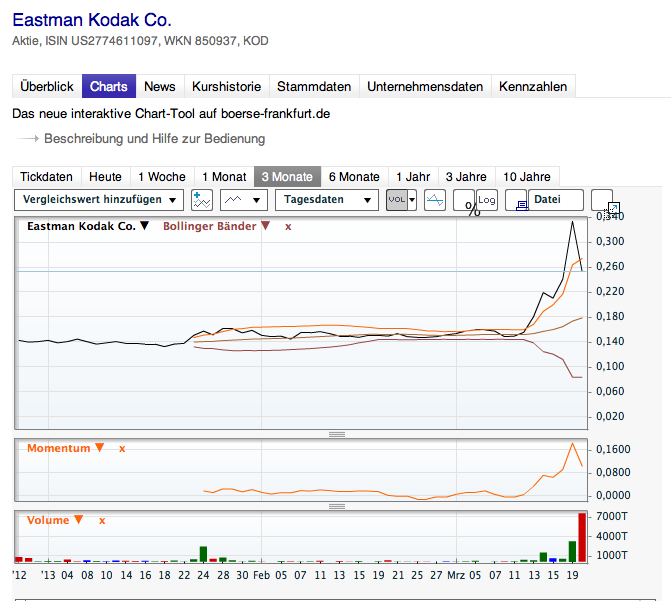Image resolution: width=671 pixels, height=601 pixels.
Task: Click the 7000T volume axis label
Action: pos(612,516)
